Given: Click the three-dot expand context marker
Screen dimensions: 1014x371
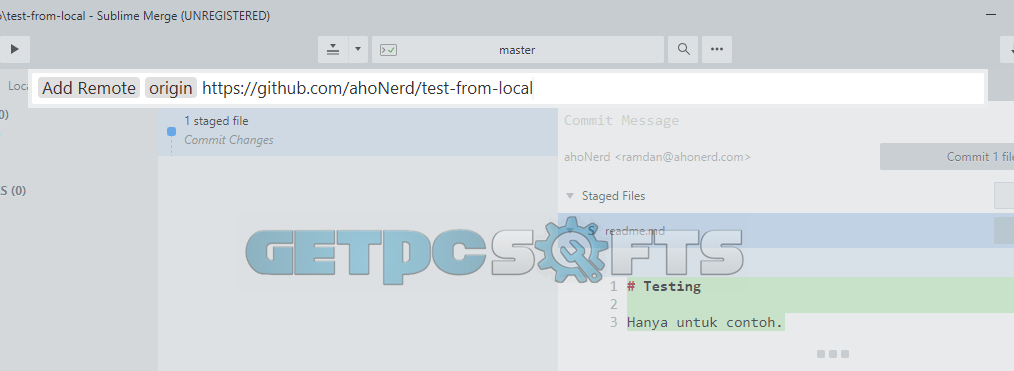Looking at the screenshot, I should click(832, 354).
